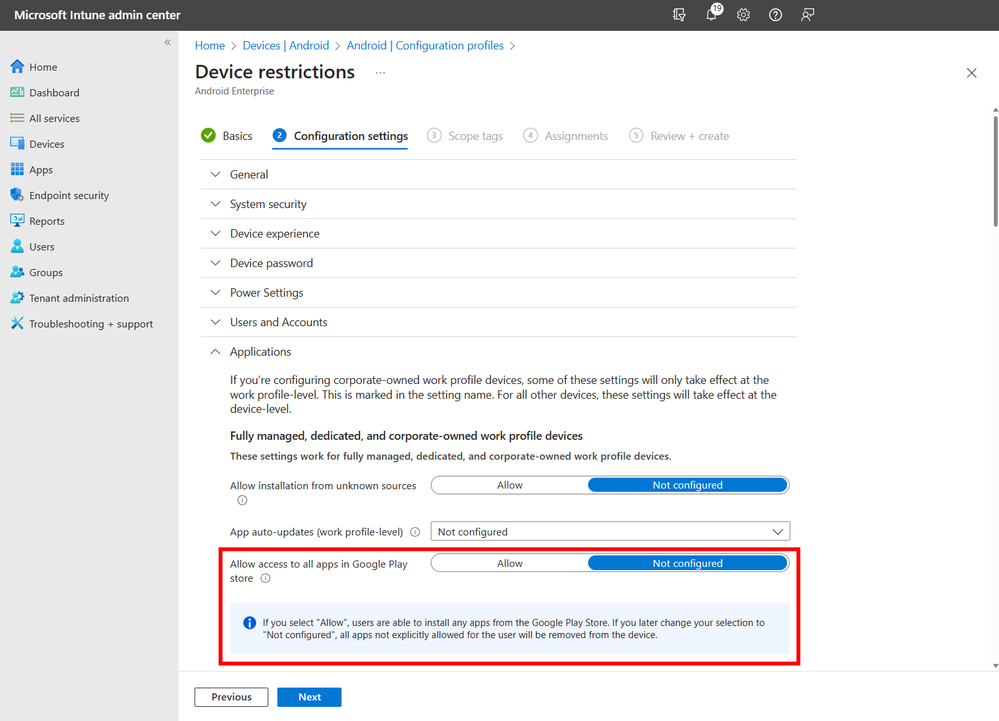Set Google Play store access to Not configured

coord(687,563)
